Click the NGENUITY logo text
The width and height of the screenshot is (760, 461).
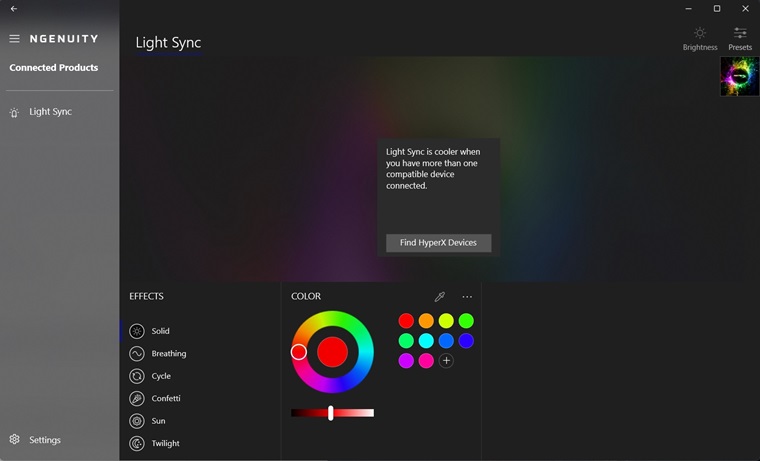[63, 39]
